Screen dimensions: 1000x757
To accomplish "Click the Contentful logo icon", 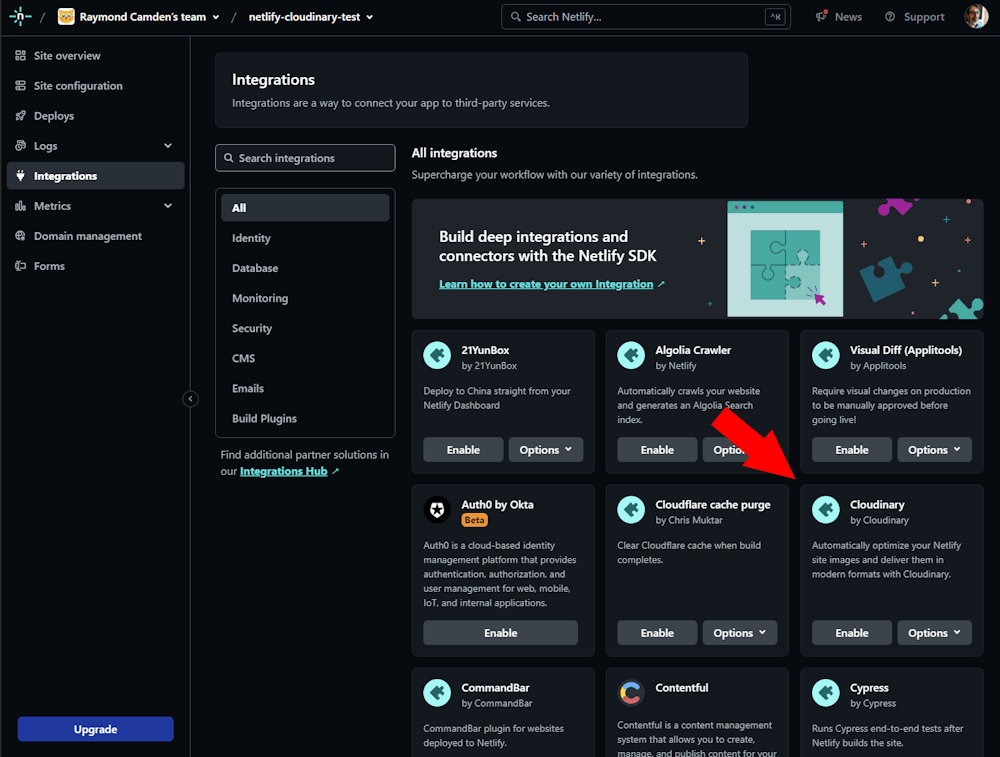I will click(x=631, y=692).
